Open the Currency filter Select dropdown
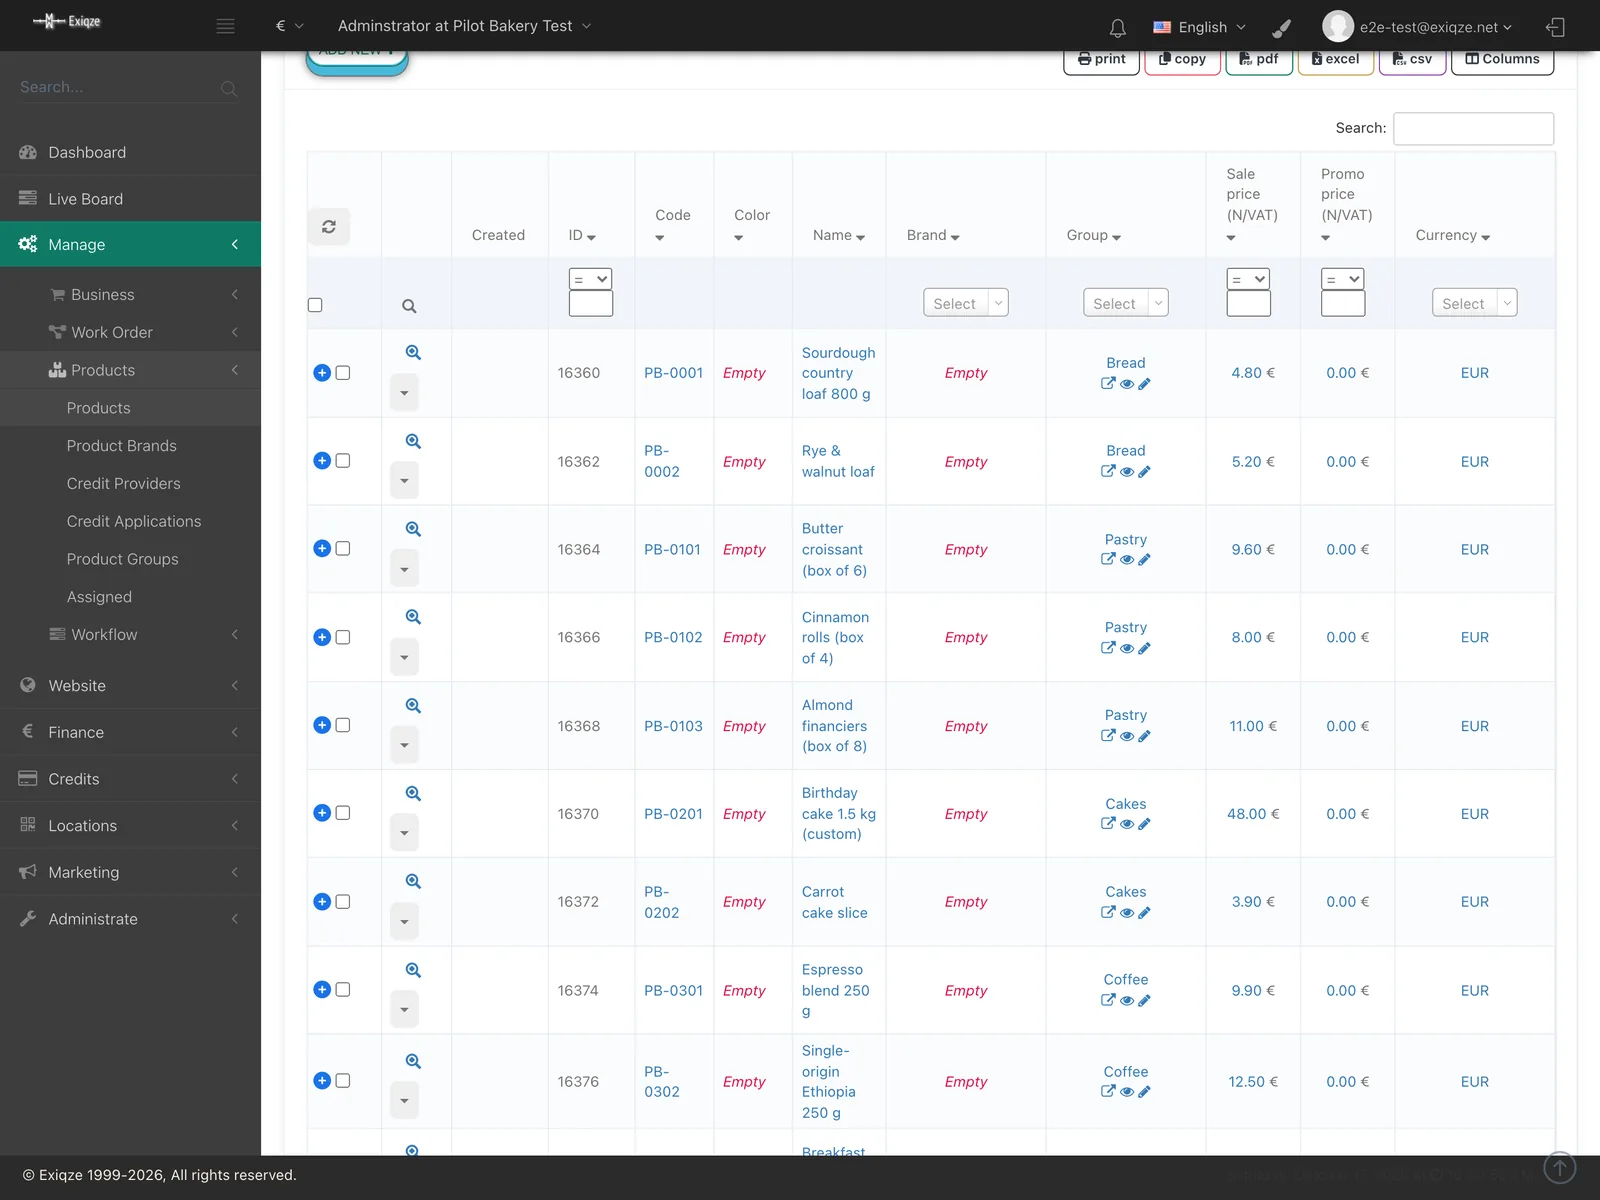 (x=1474, y=303)
